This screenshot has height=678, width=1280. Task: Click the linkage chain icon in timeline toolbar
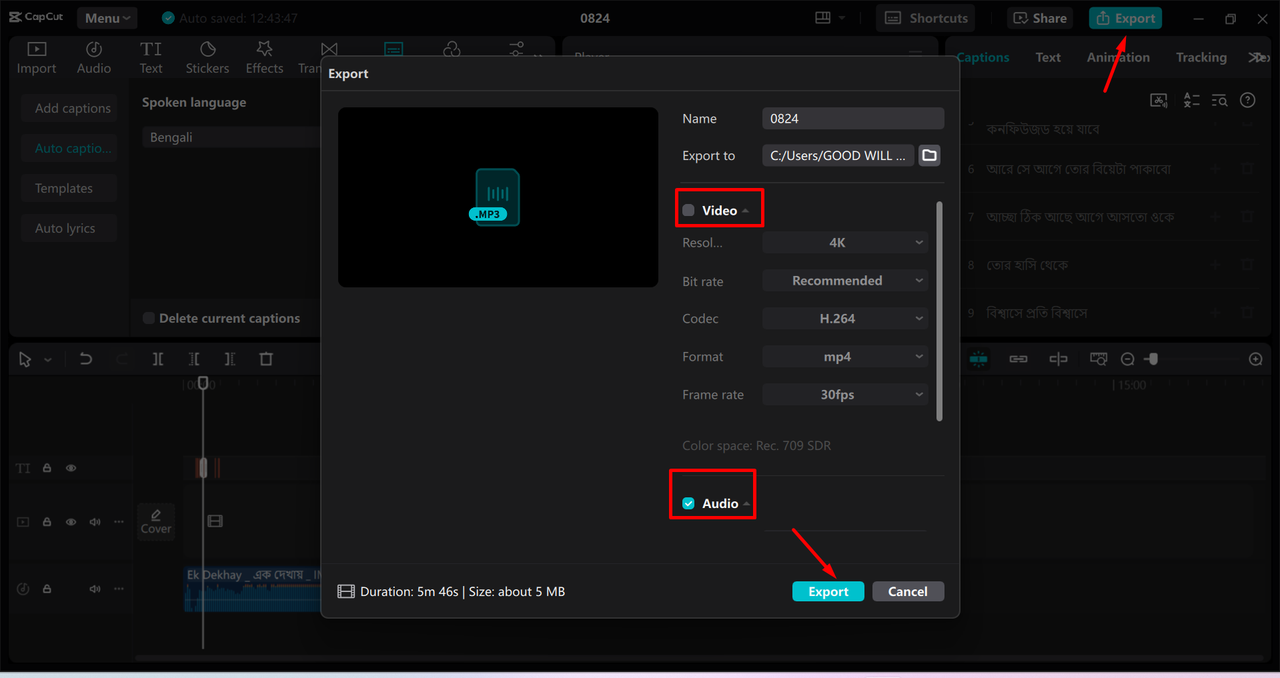coord(1018,359)
